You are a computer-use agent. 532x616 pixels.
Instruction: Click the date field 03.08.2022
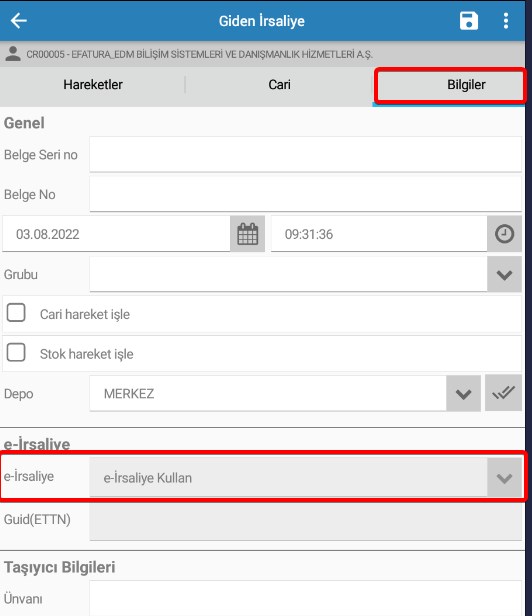[x=116, y=234]
